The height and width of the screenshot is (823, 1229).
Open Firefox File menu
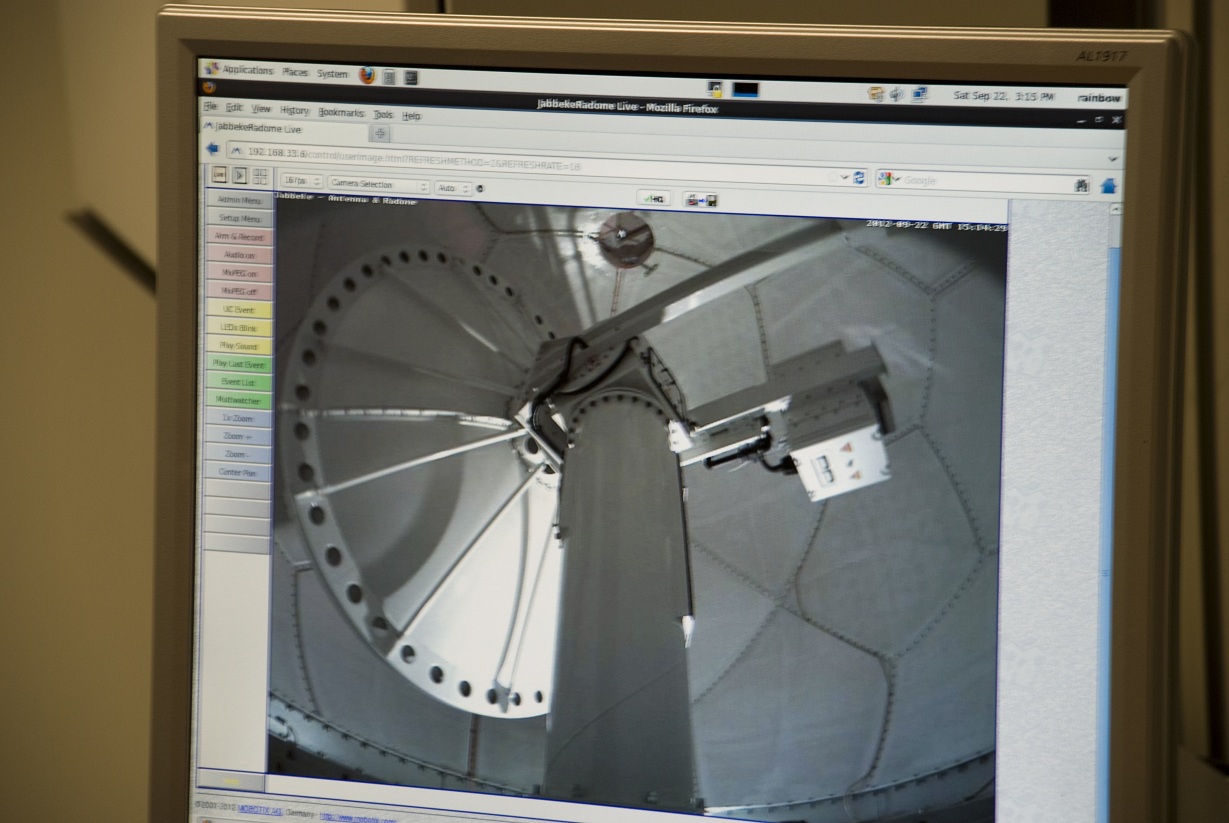210,106
